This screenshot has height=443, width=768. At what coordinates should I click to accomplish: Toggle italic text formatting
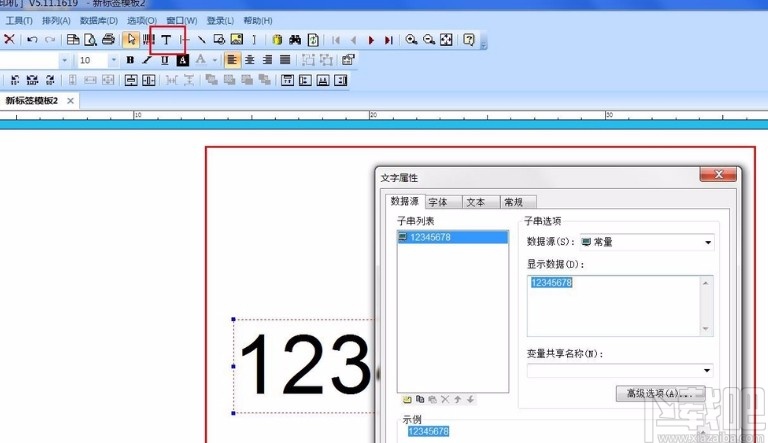[x=147, y=60]
